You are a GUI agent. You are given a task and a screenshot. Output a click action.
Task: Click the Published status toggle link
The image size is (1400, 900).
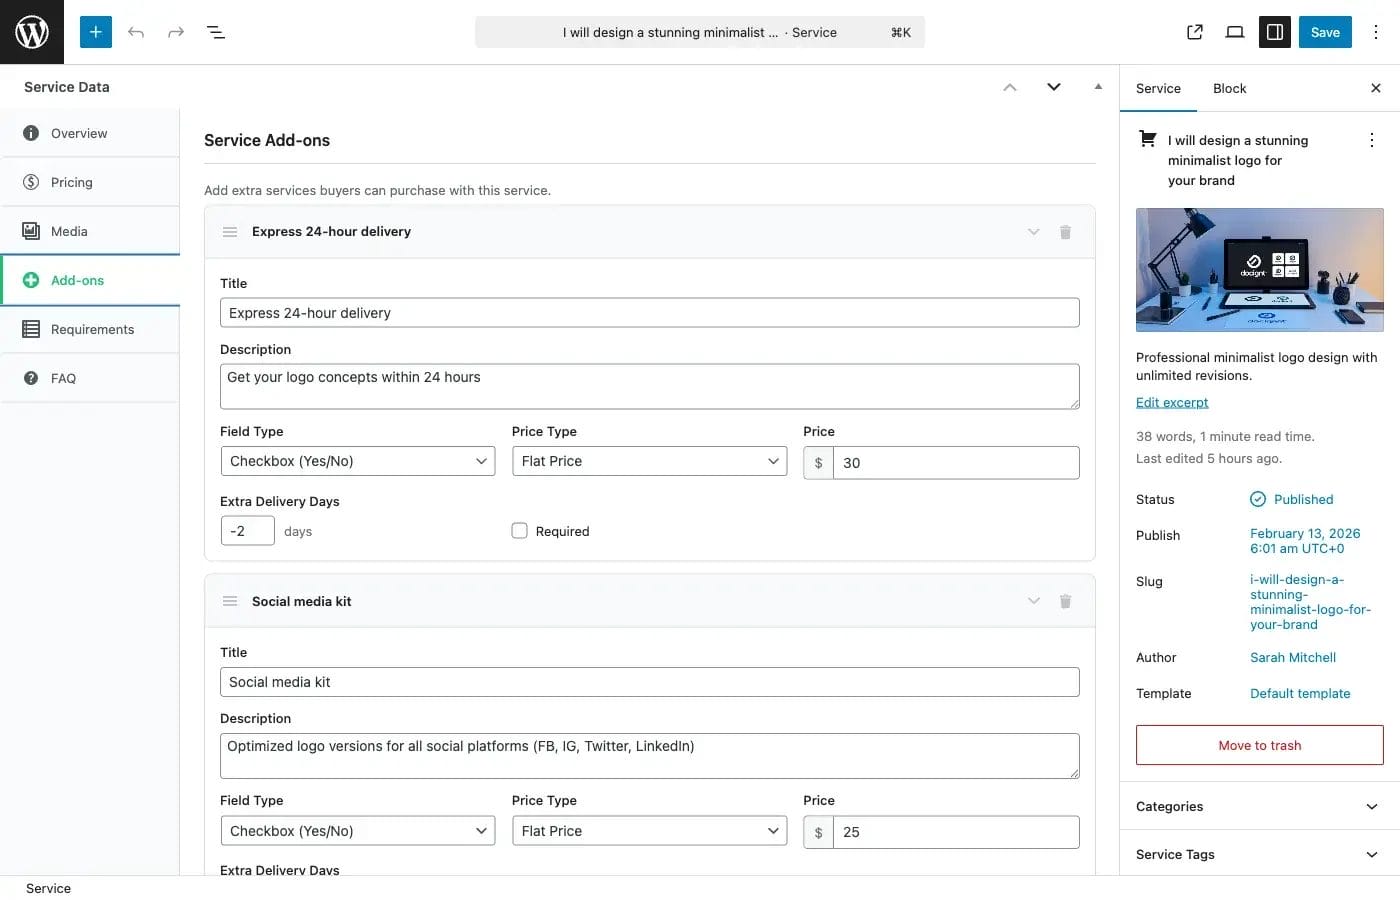pyautogui.click(x=1303, y=499)
